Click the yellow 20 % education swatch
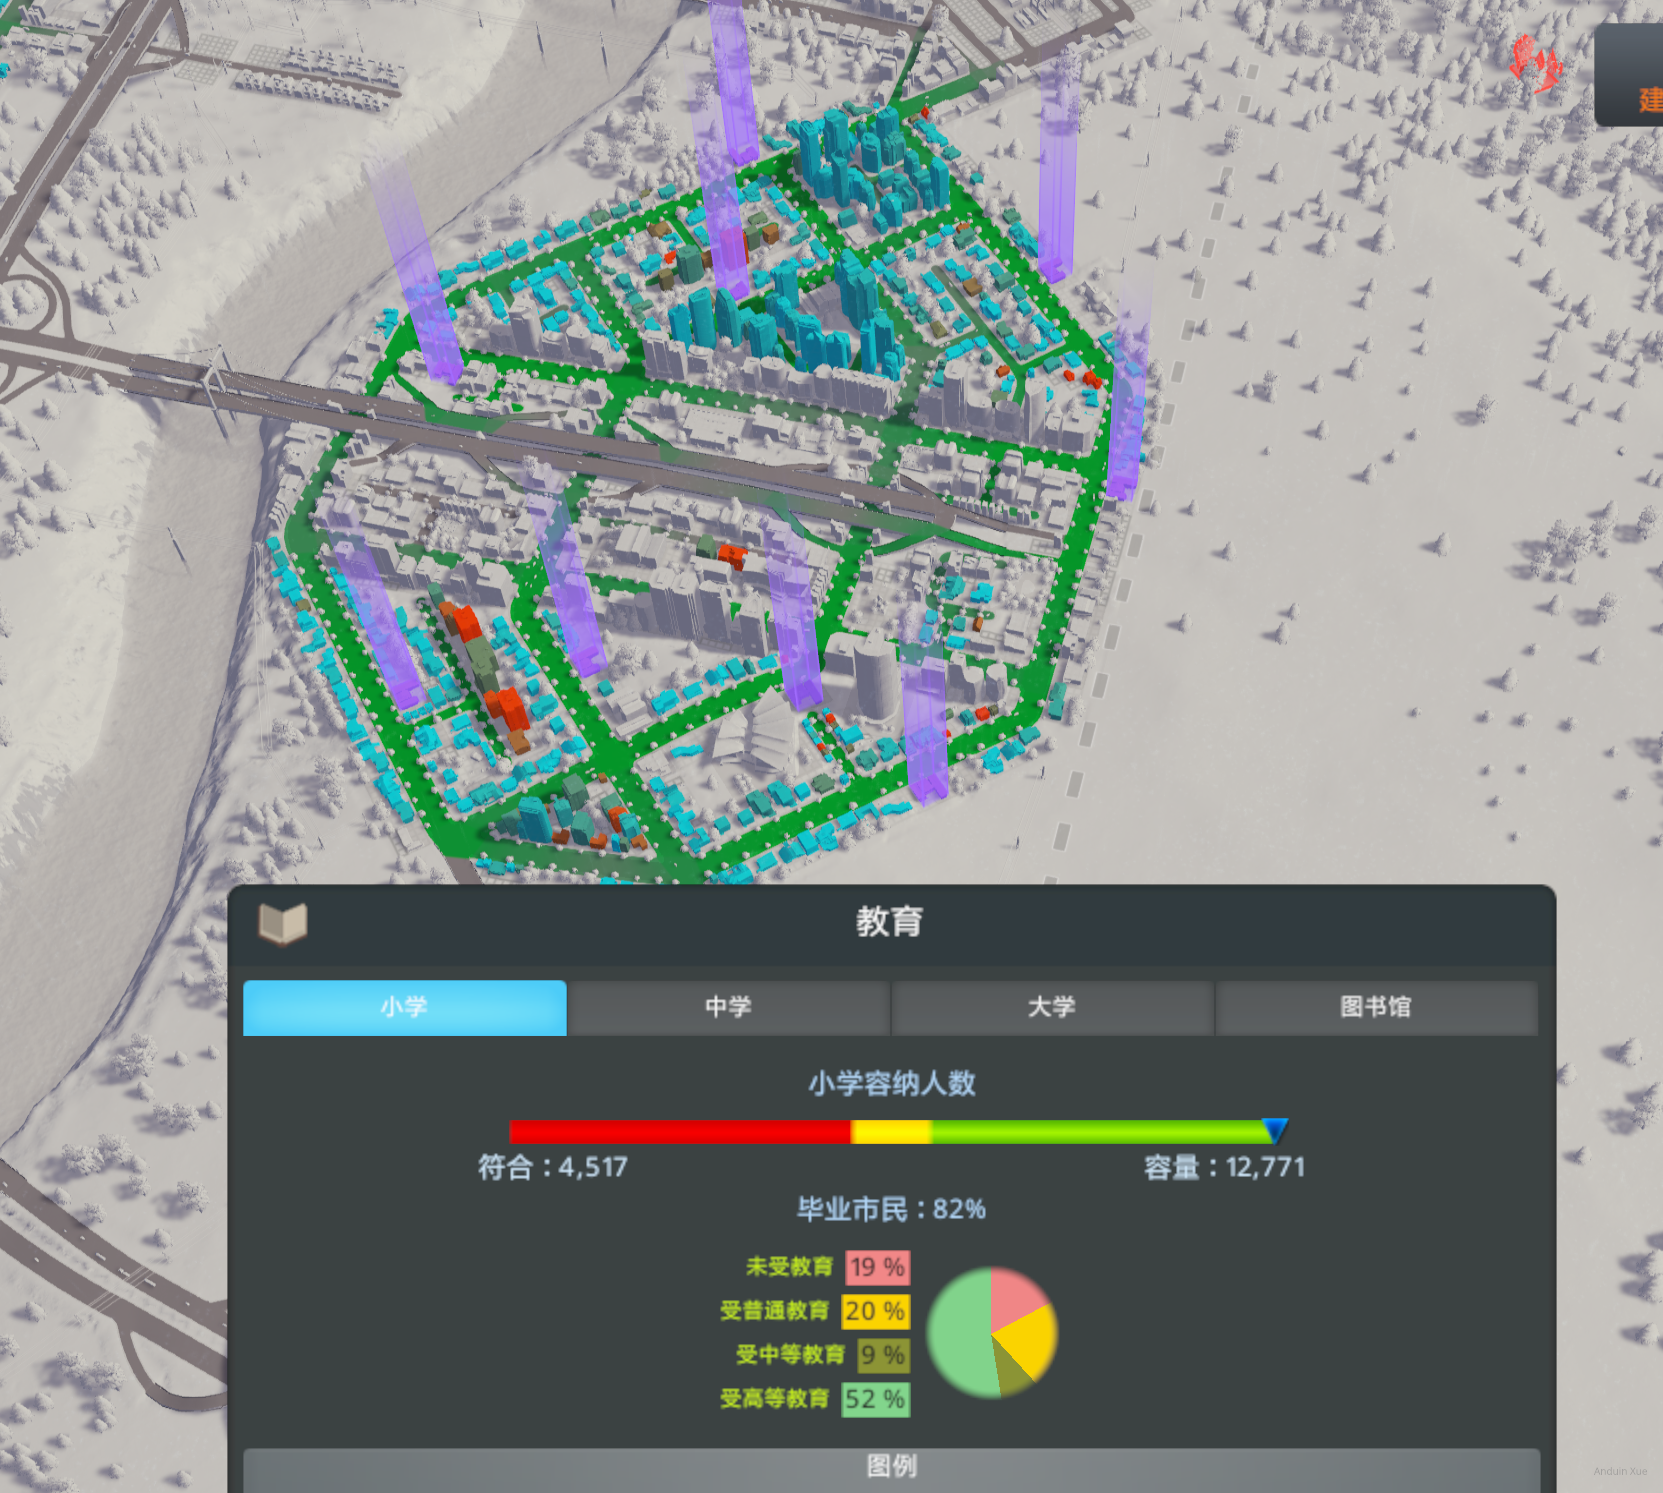Viewport: 1663px width, 1493px height. click(875, 1311)
